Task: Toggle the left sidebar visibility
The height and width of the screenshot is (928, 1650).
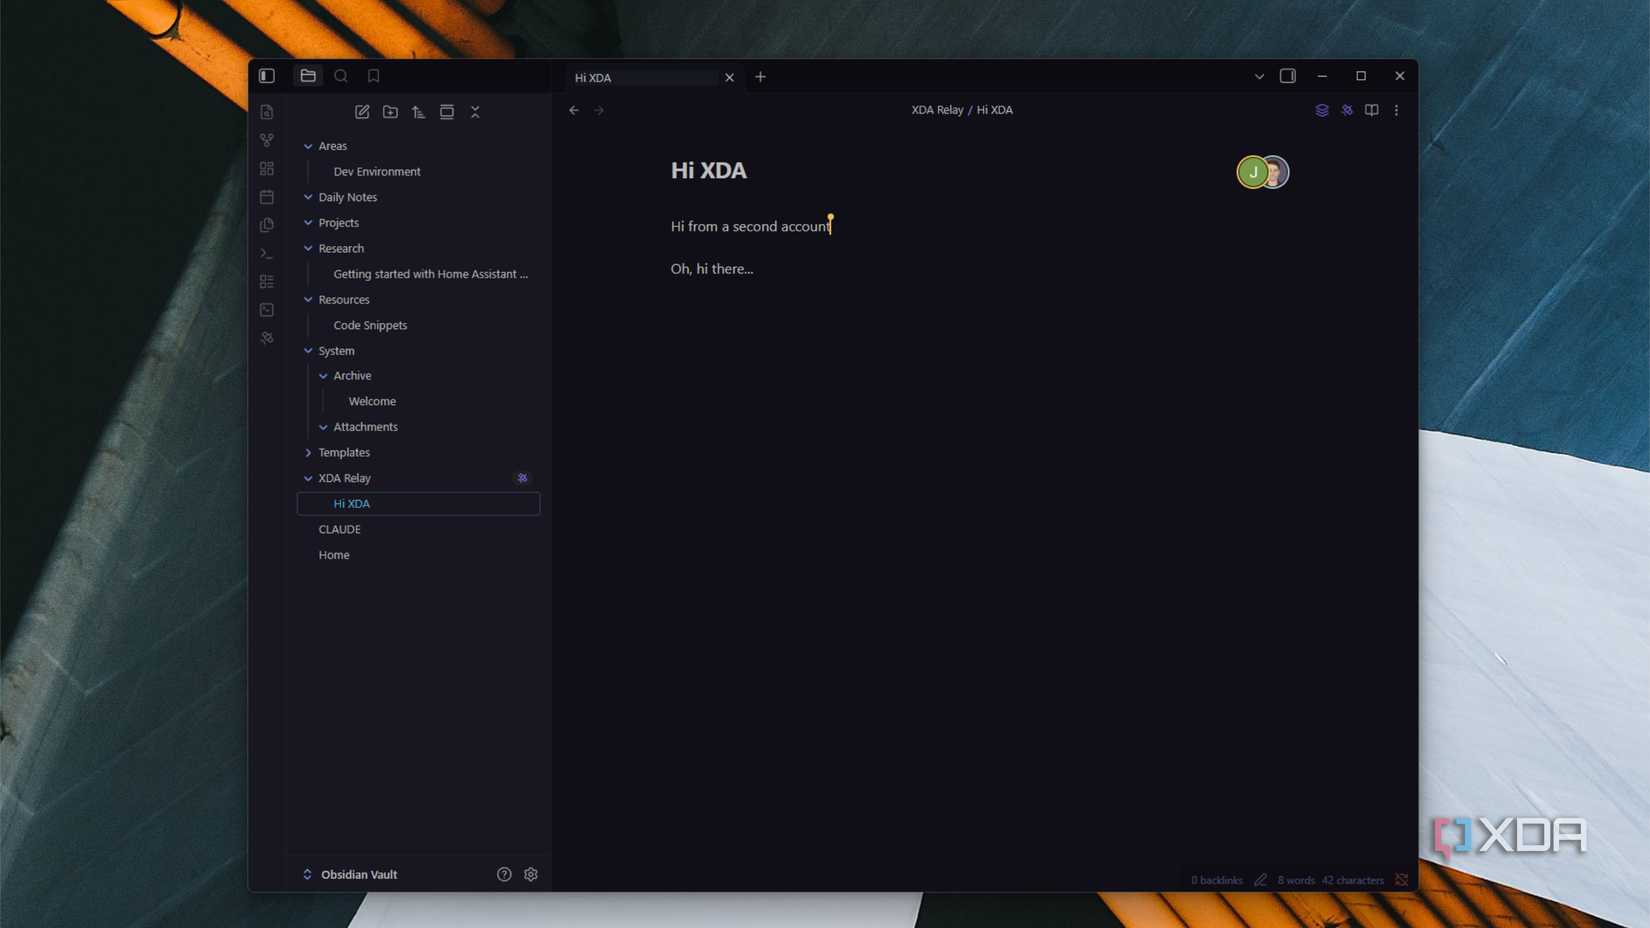Action: (266, 75)
